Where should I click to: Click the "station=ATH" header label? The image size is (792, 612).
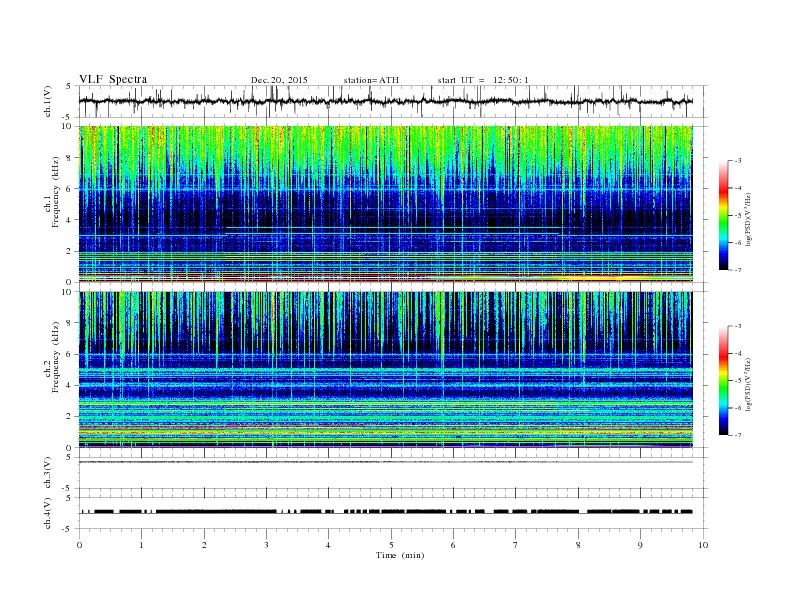point(371,80)
